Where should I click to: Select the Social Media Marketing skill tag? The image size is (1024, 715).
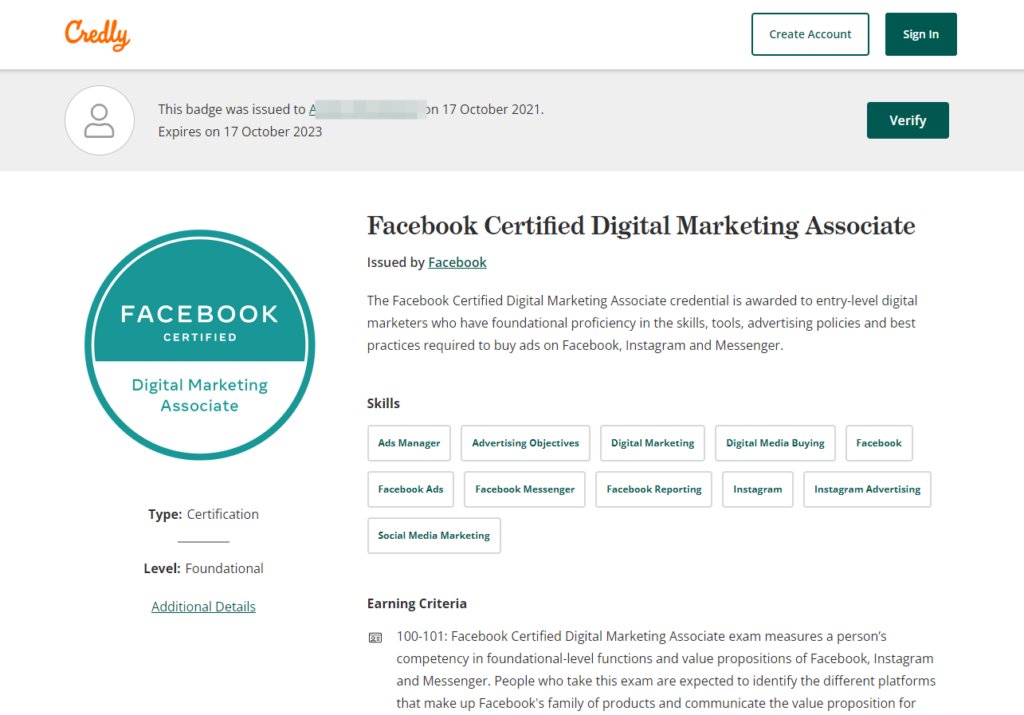click(x=434, y=535)
